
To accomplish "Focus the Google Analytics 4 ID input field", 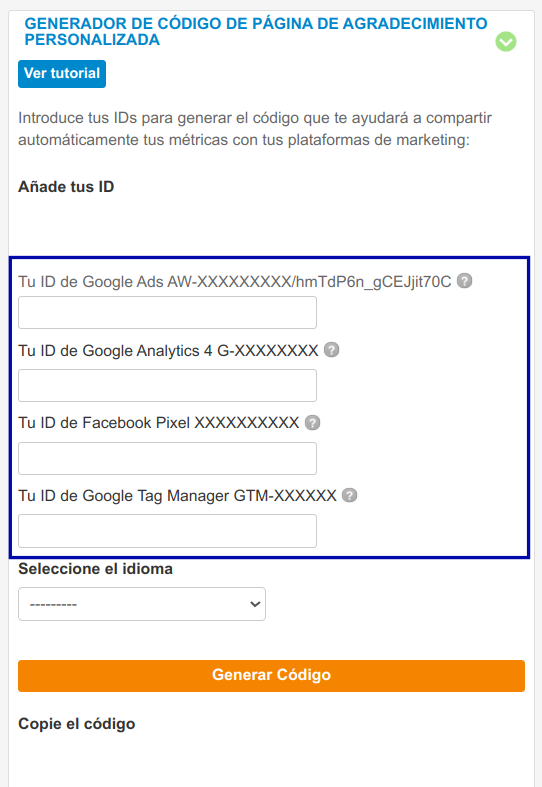I will click(x=167, y=385).
